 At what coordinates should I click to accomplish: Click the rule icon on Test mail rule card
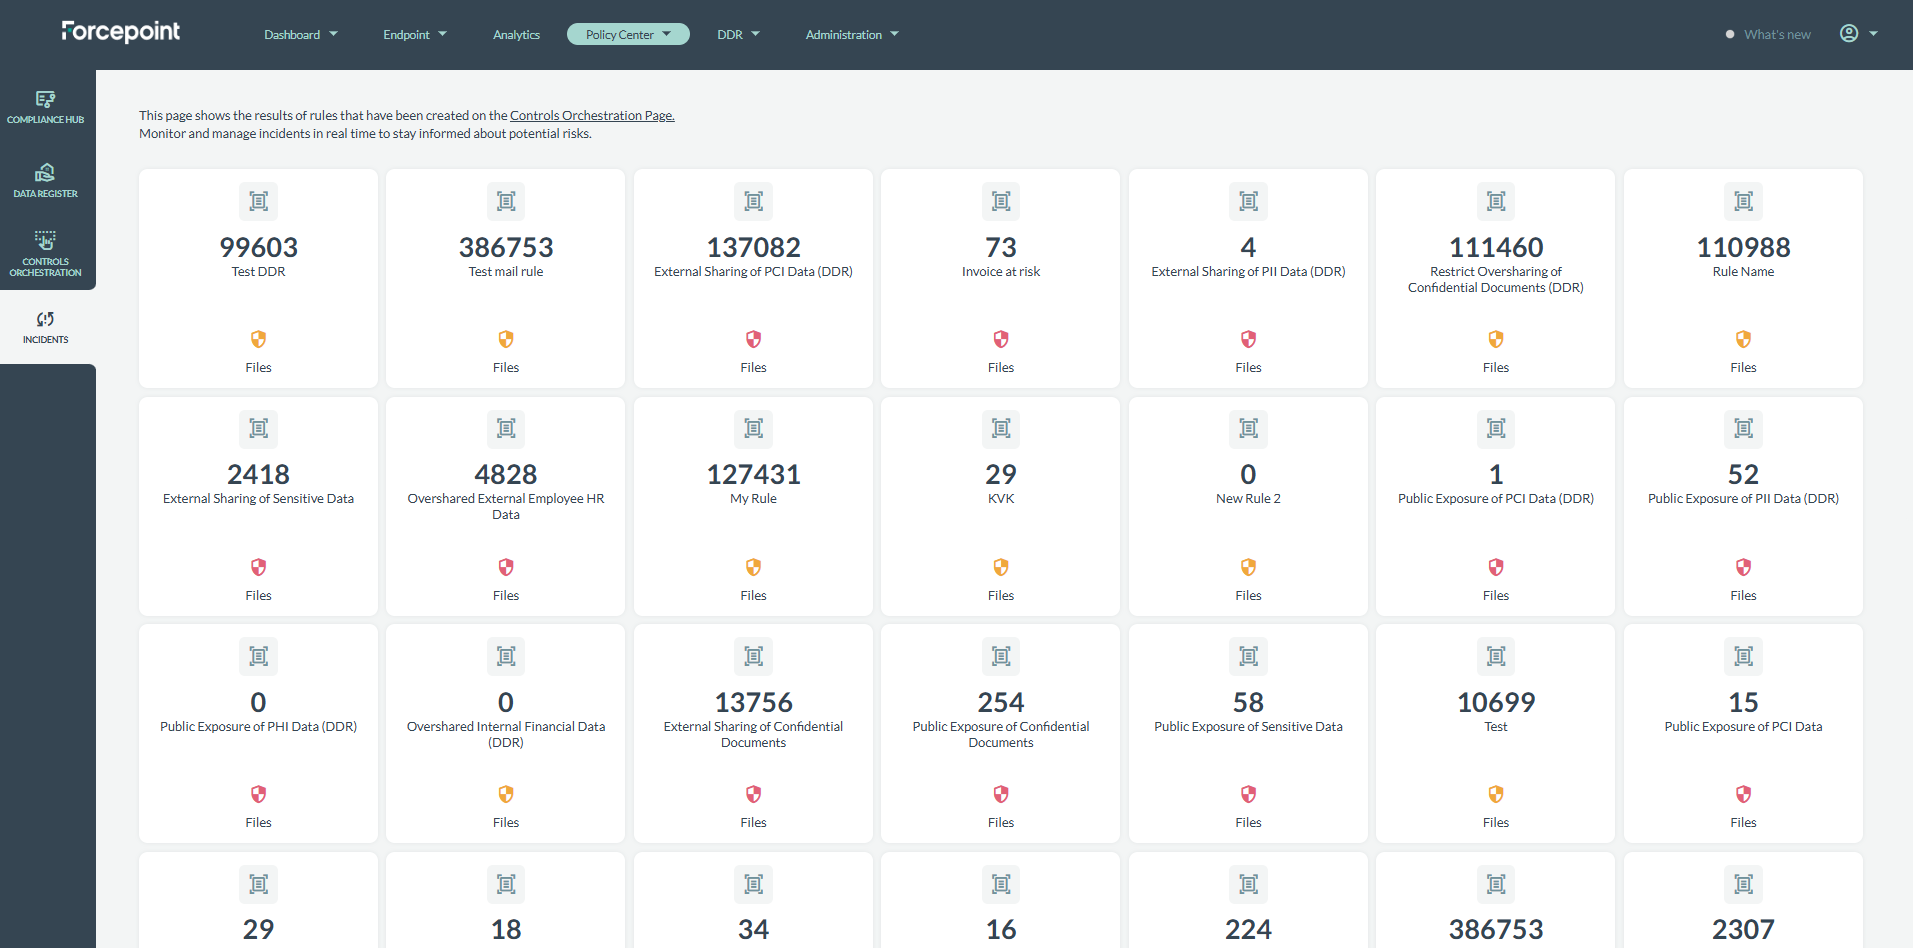(x=506, y=201)
